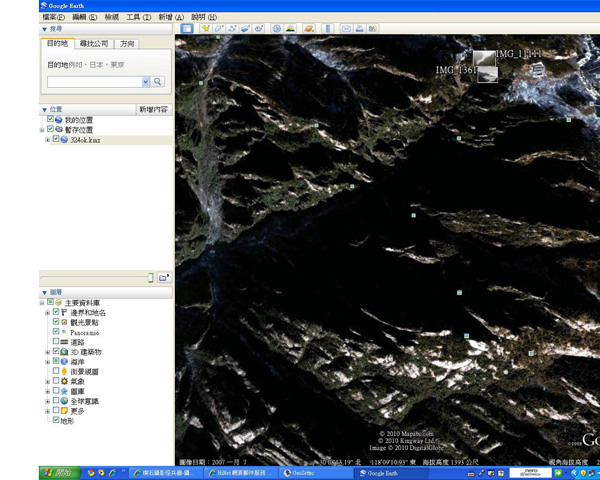600x480 pixels.
Task: Click the 新增內容 button
Action: pos(153,109)
